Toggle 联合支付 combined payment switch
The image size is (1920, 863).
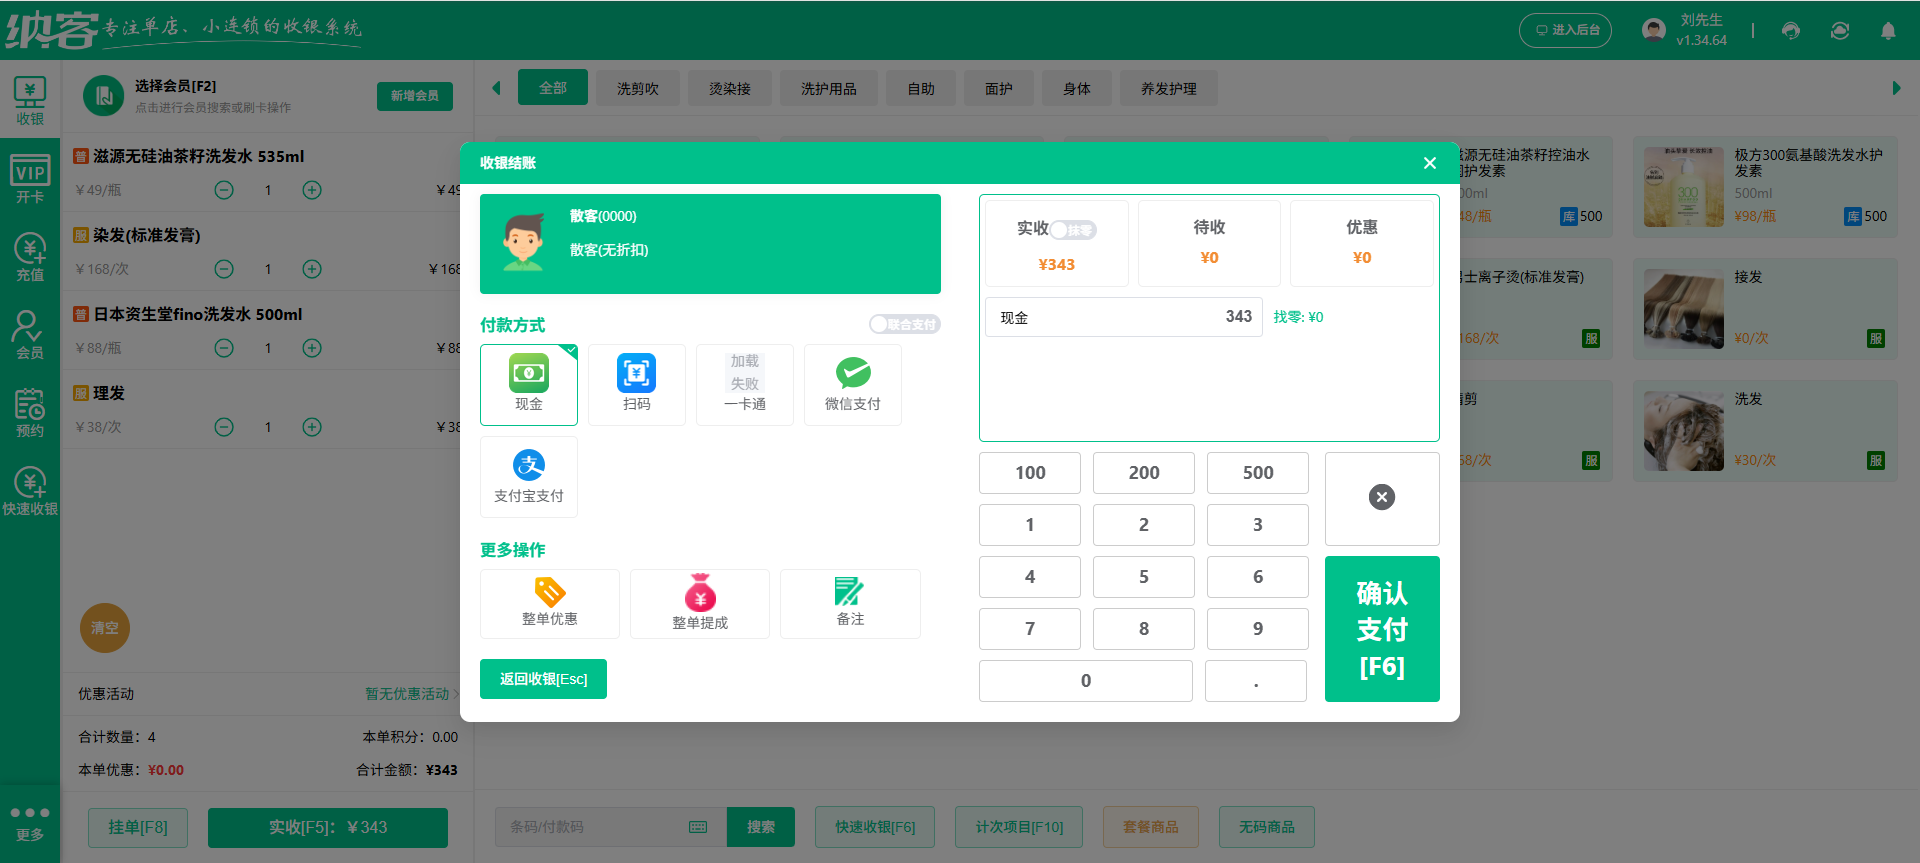click(x=905, y=324)
